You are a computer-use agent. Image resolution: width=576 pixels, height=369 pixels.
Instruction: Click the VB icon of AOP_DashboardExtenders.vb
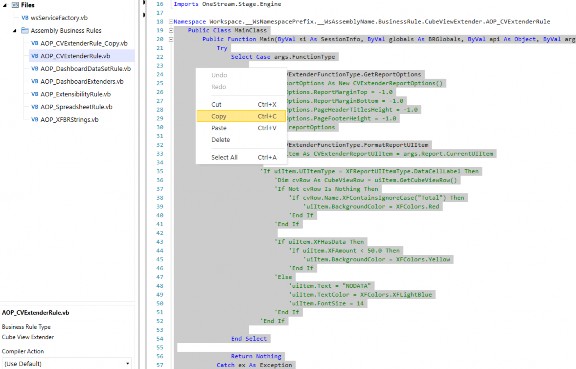point(35,82)
